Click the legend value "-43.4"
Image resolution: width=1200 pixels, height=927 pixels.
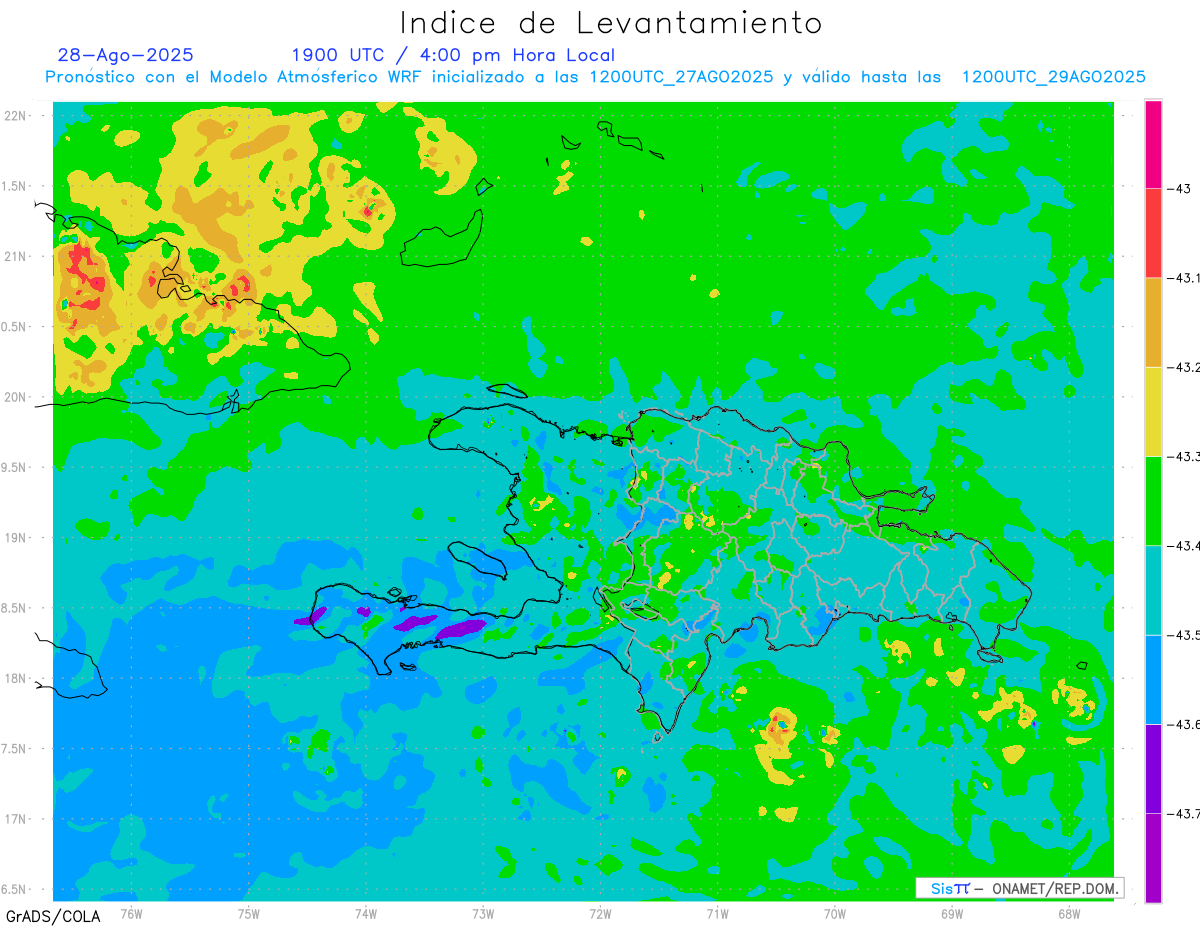pos(1183,545)
